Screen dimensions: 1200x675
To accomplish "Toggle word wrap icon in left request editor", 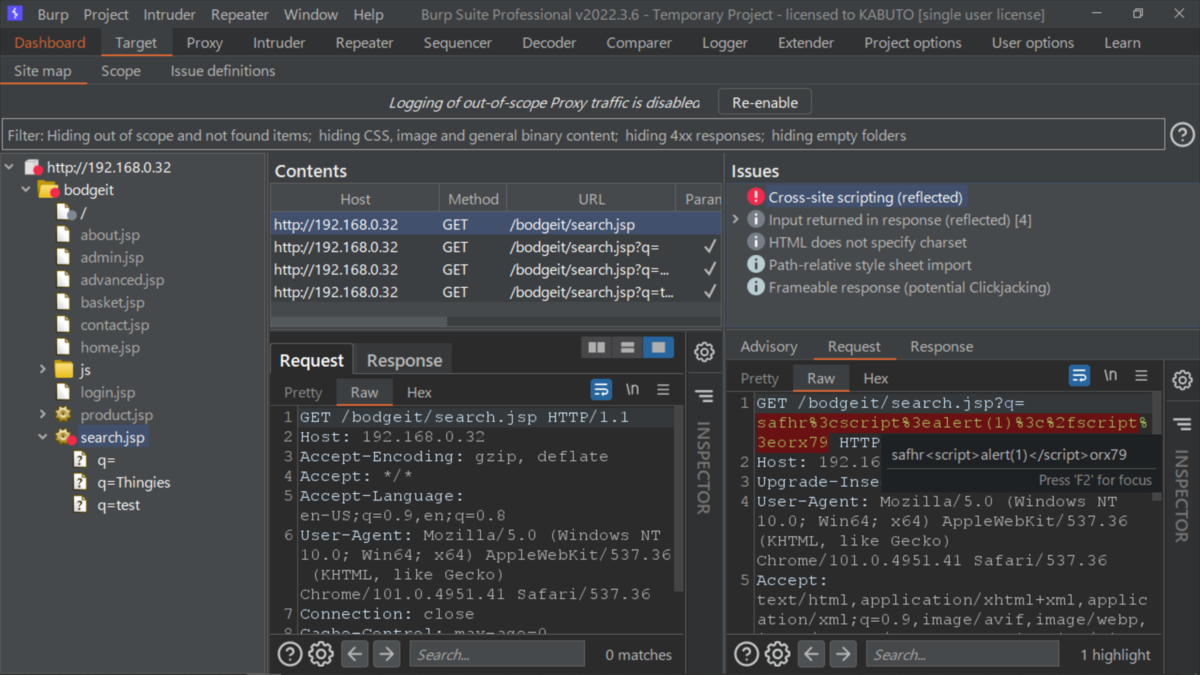I will [601, 389].
